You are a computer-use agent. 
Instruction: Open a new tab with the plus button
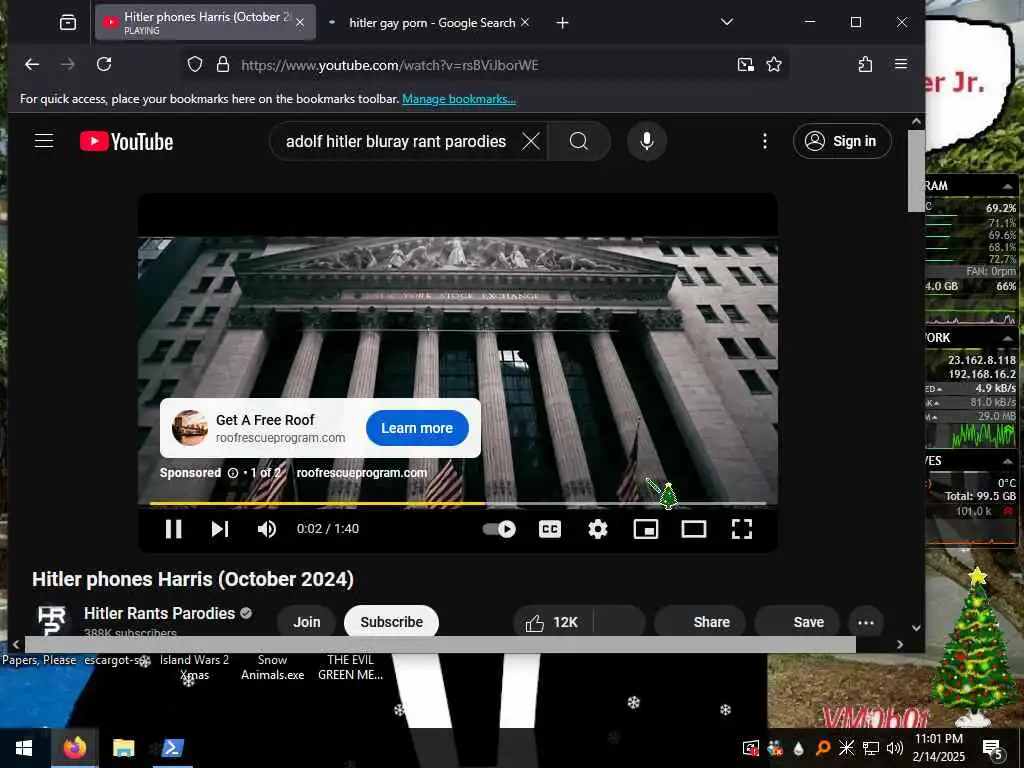pos(562,23)
